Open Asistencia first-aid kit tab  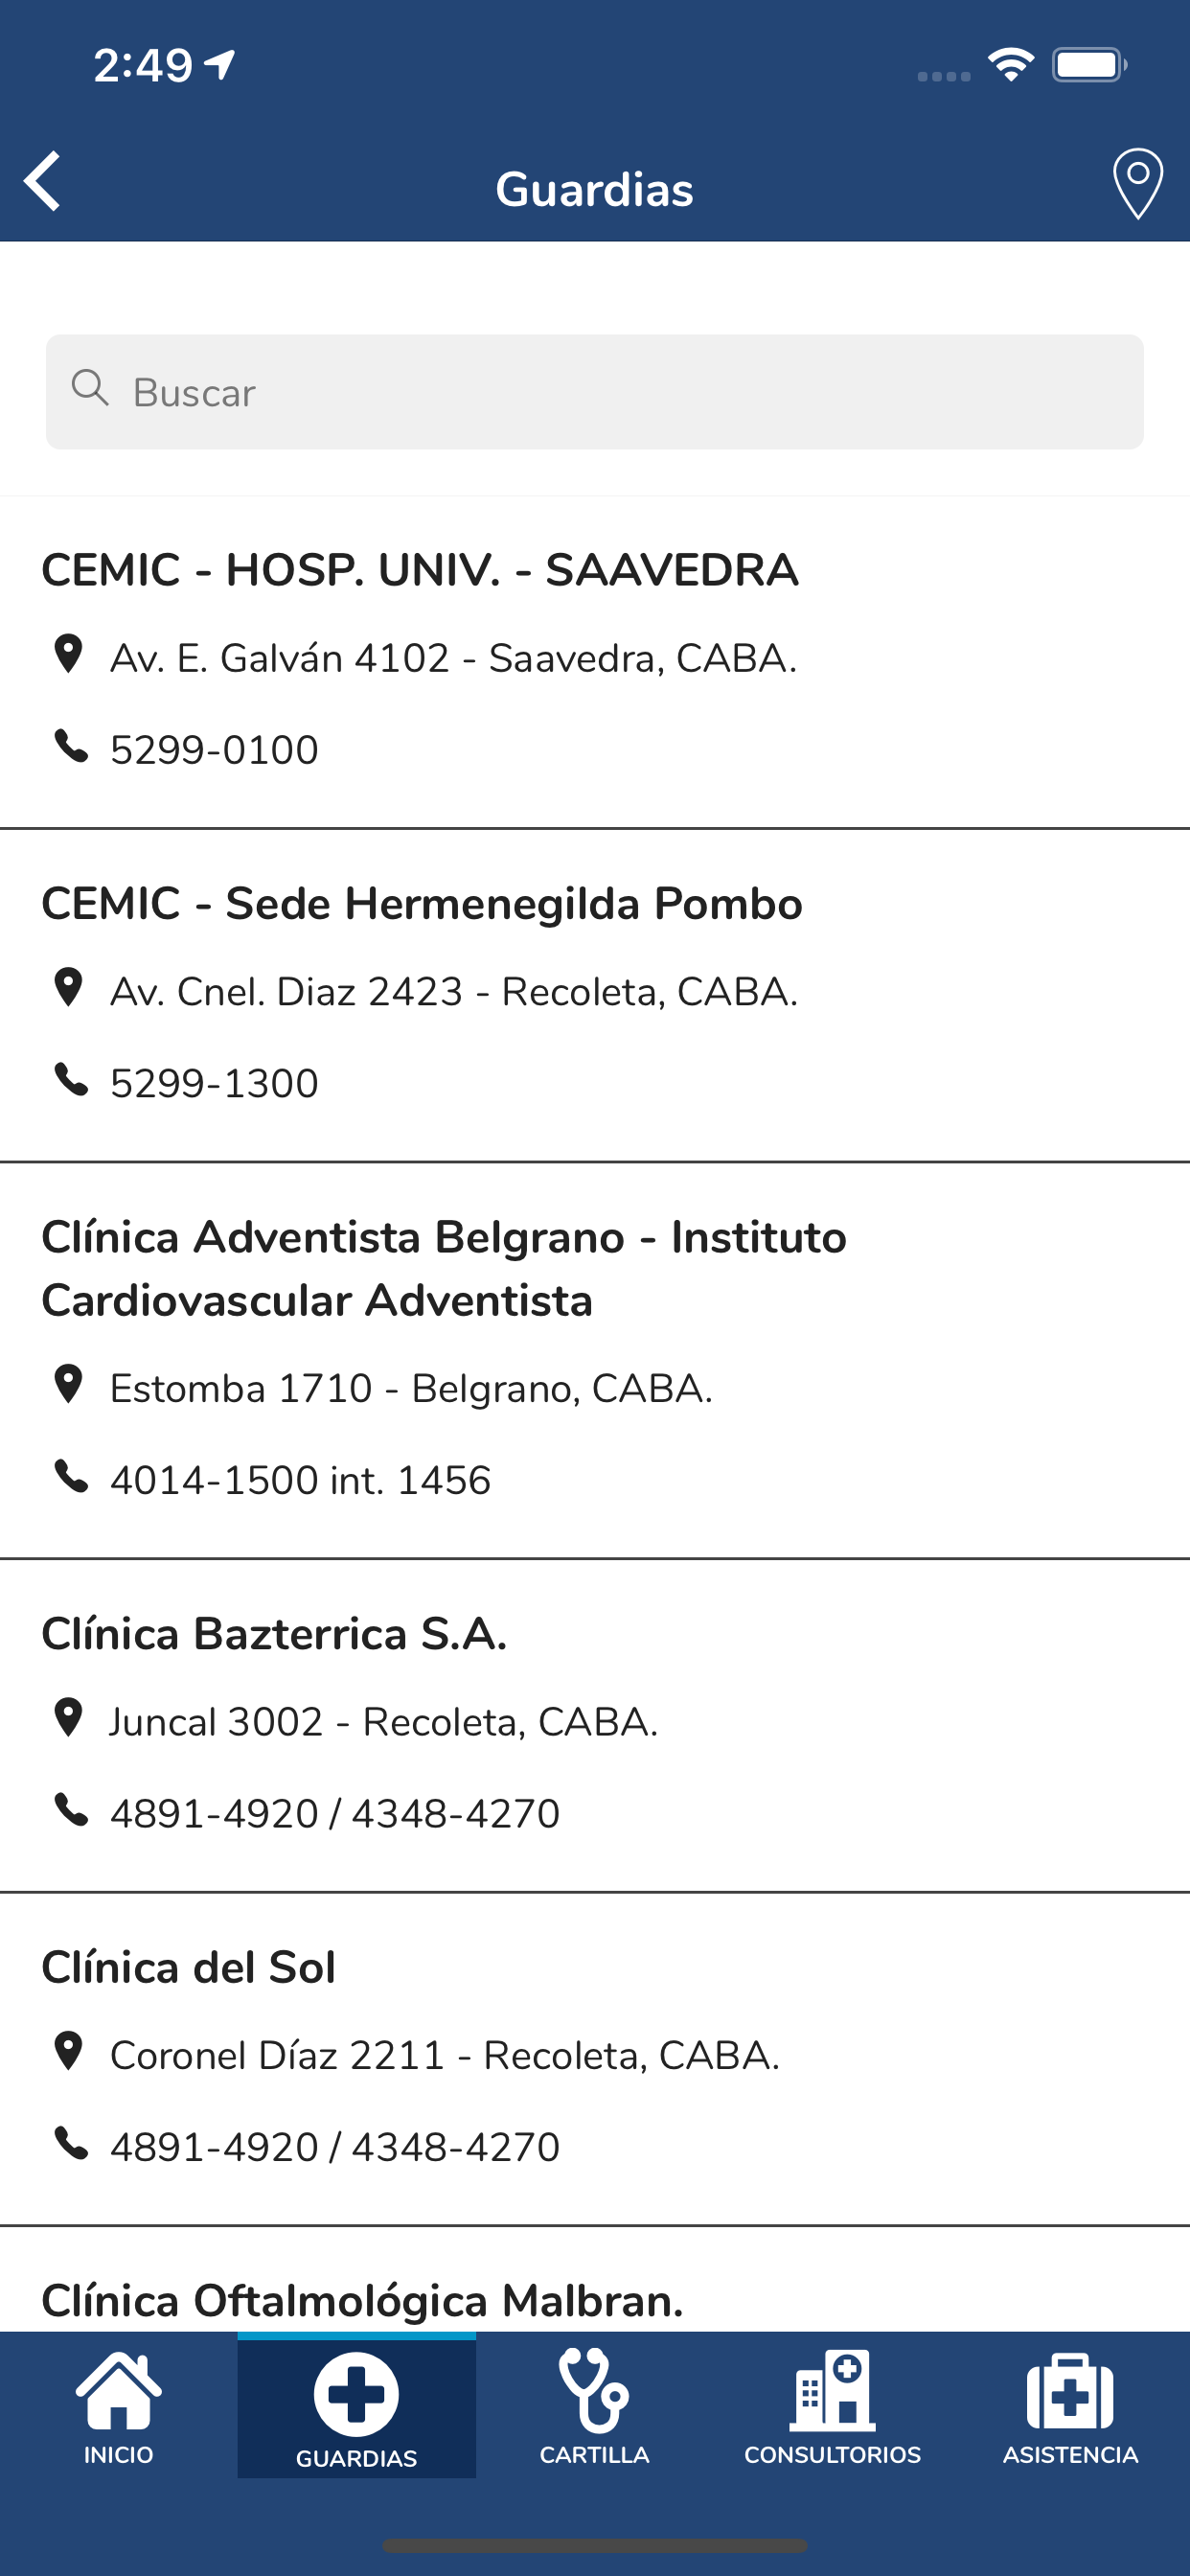coord(1070,2408)
